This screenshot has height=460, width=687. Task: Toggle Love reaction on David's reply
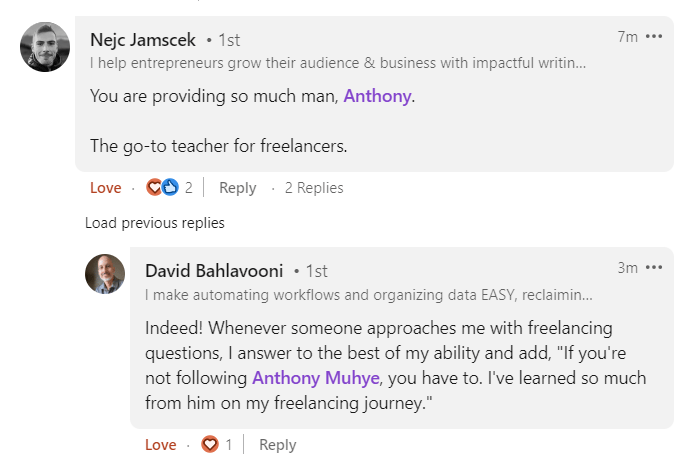(161, 445)
